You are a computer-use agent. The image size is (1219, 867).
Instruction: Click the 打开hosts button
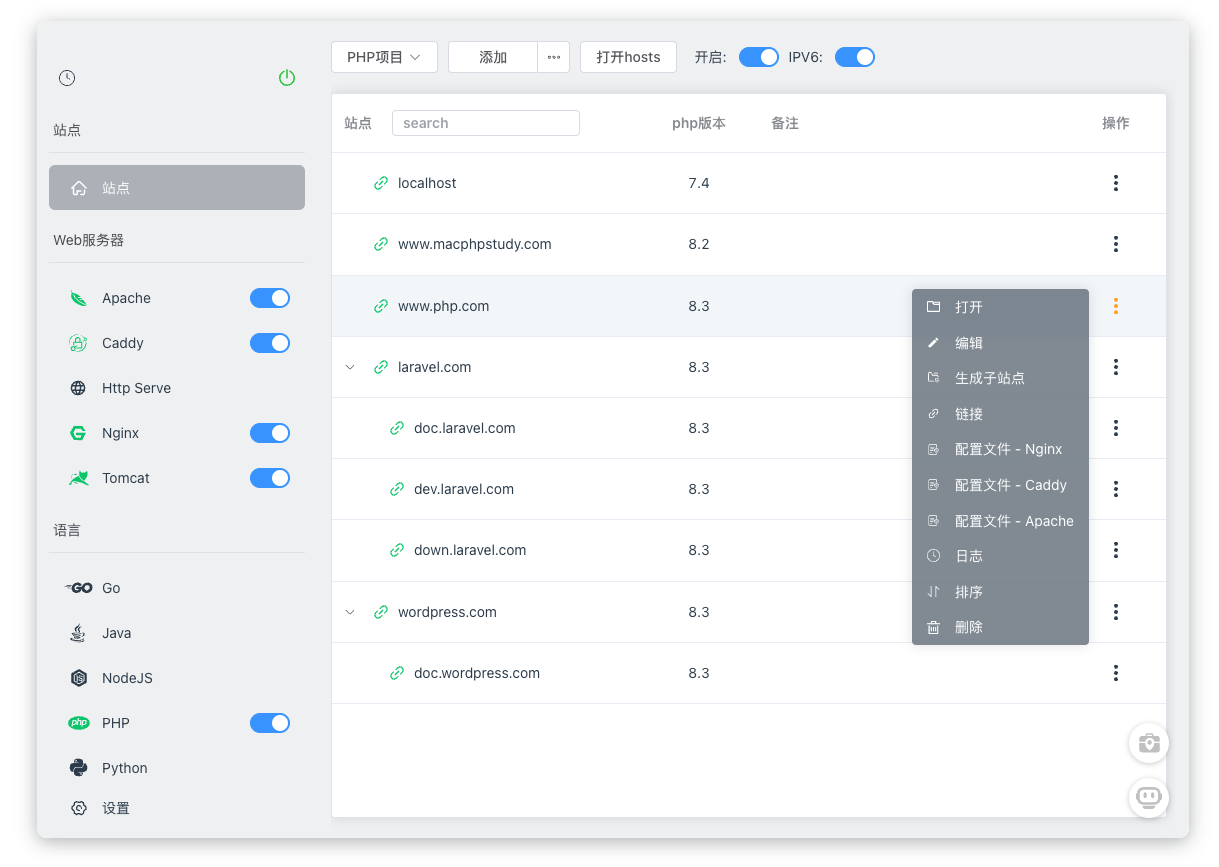628,57
